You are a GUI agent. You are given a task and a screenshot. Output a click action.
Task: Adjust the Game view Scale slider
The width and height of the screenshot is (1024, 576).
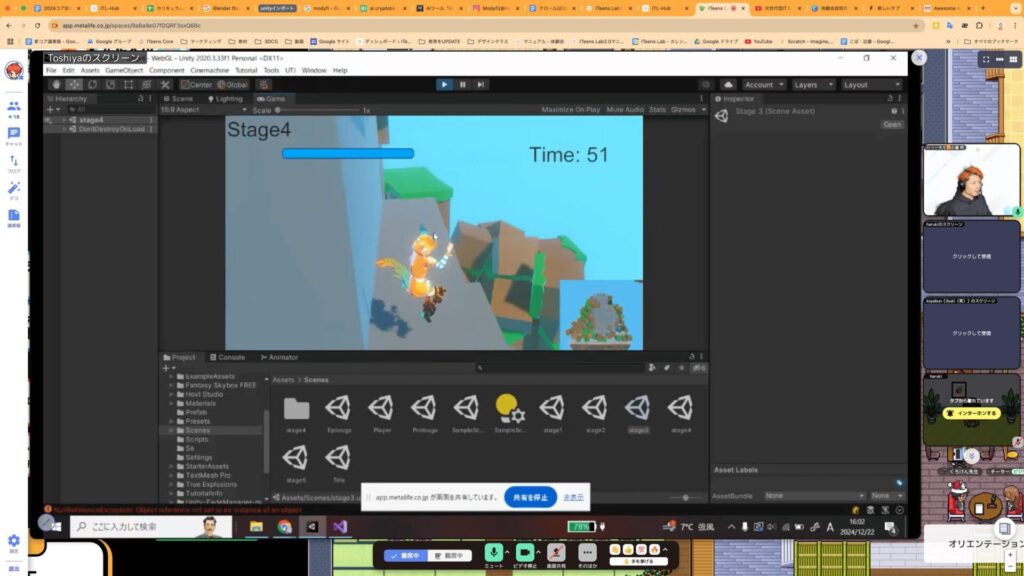click(x=320, y=110)
